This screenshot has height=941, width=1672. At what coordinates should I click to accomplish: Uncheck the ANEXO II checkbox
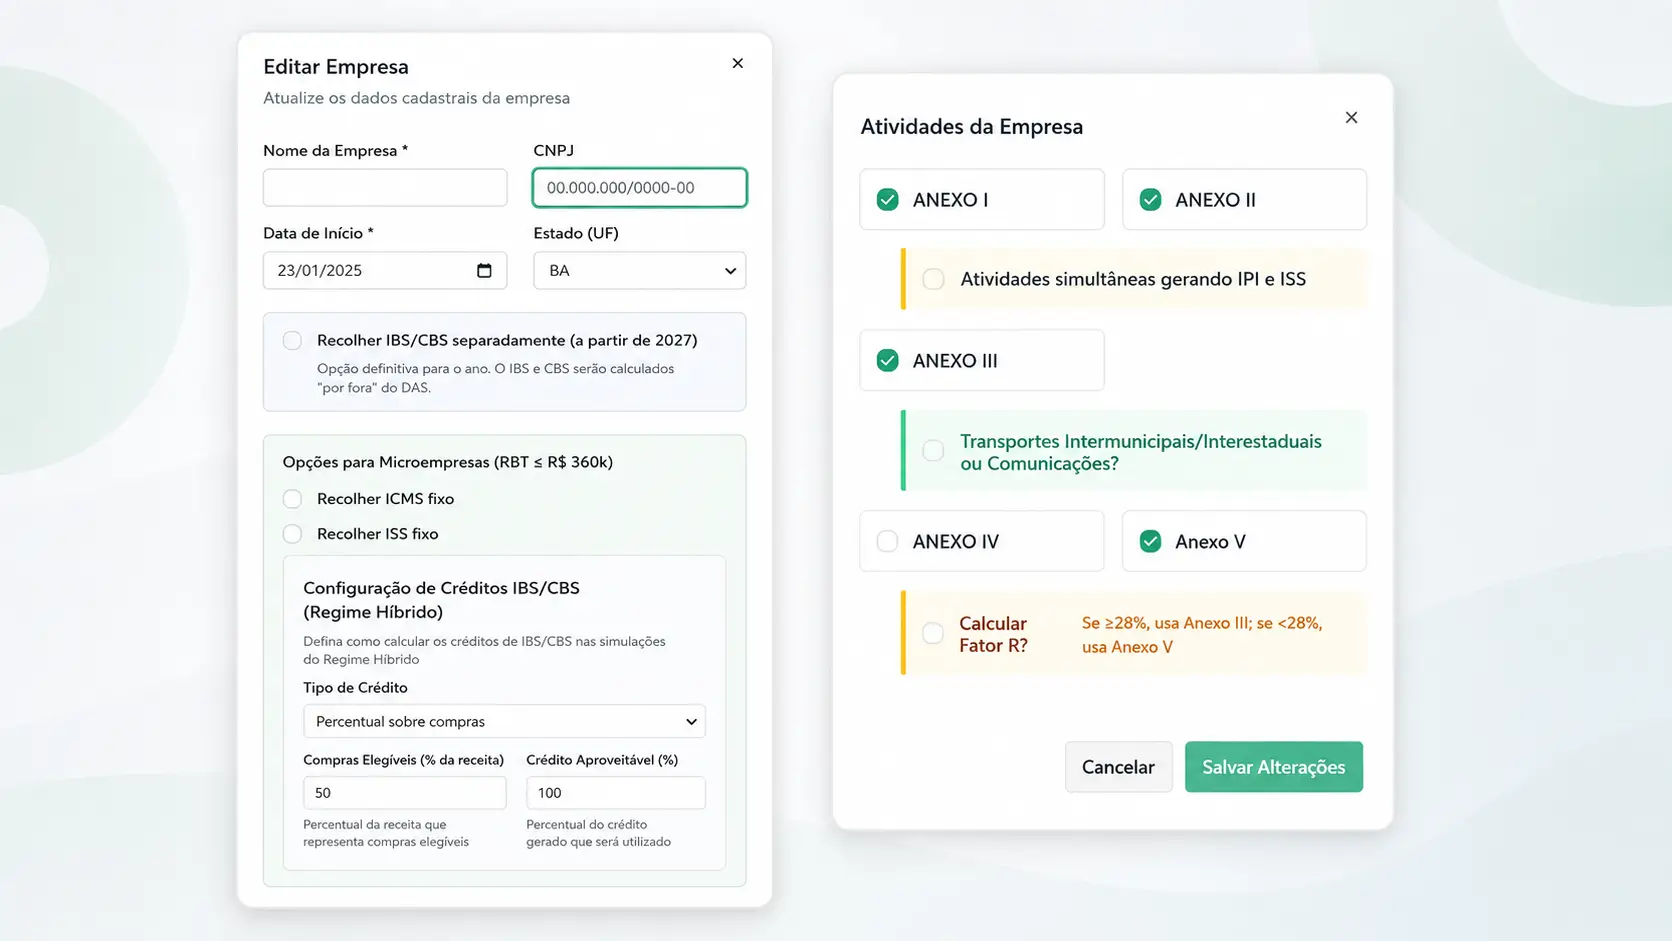[x=1150, y=199]
